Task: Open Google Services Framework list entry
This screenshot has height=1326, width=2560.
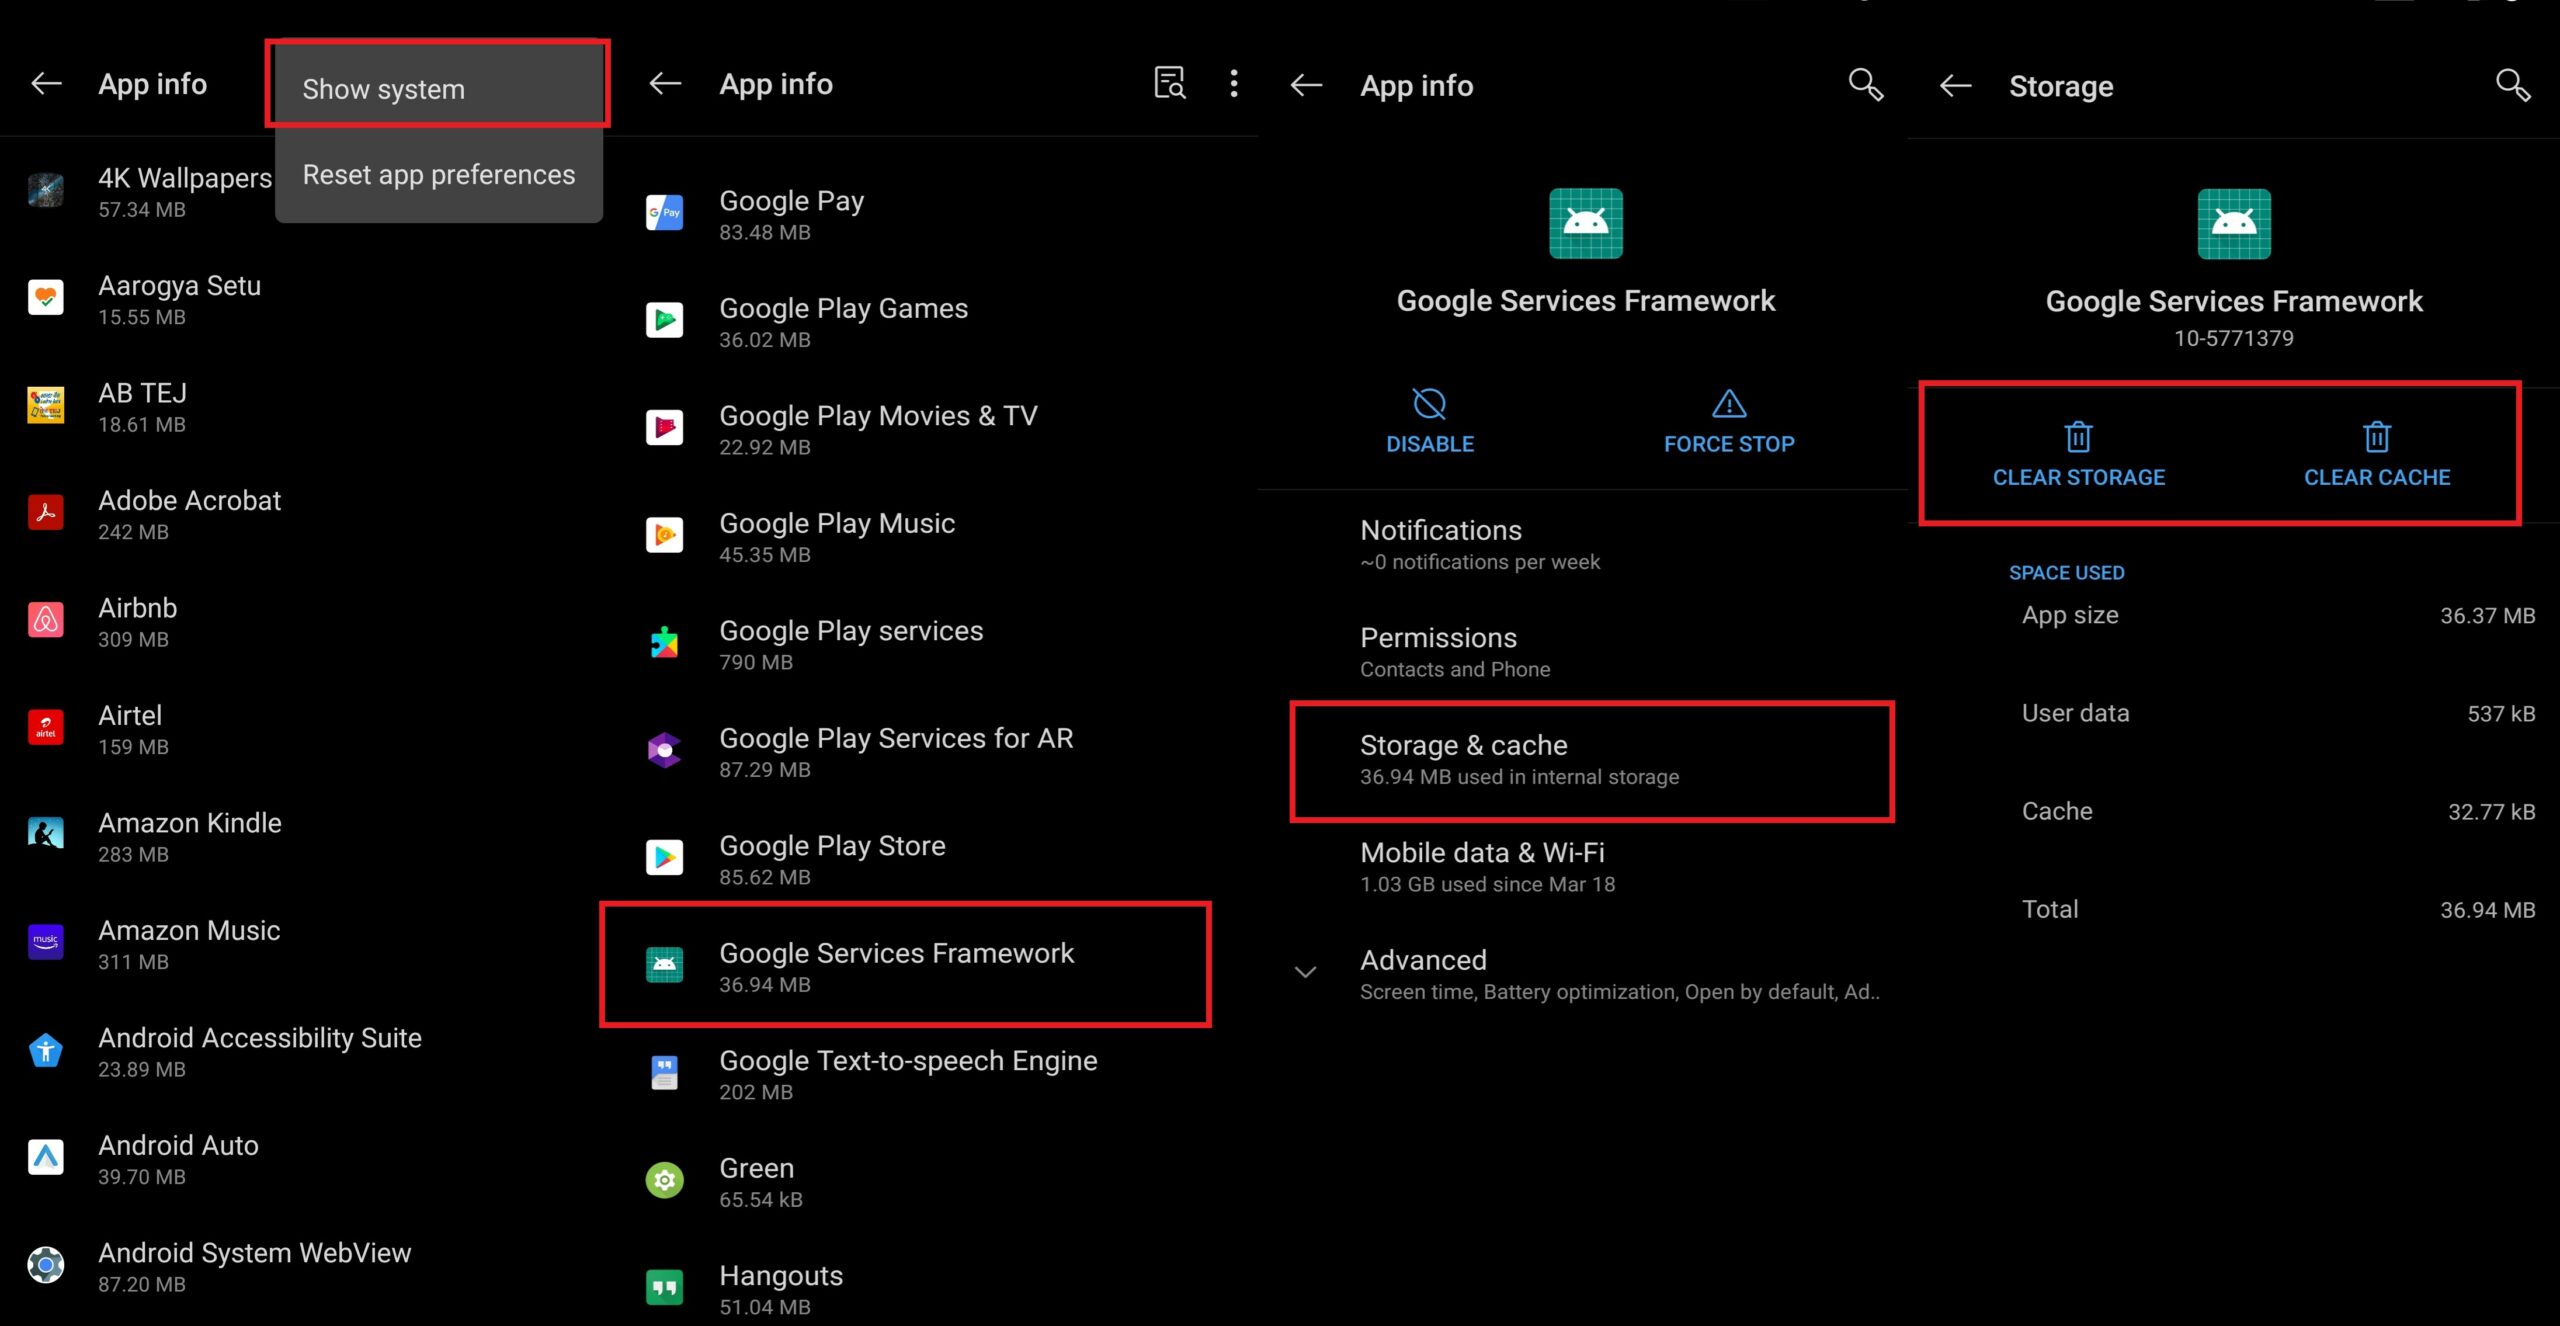Action: (905, 965)
